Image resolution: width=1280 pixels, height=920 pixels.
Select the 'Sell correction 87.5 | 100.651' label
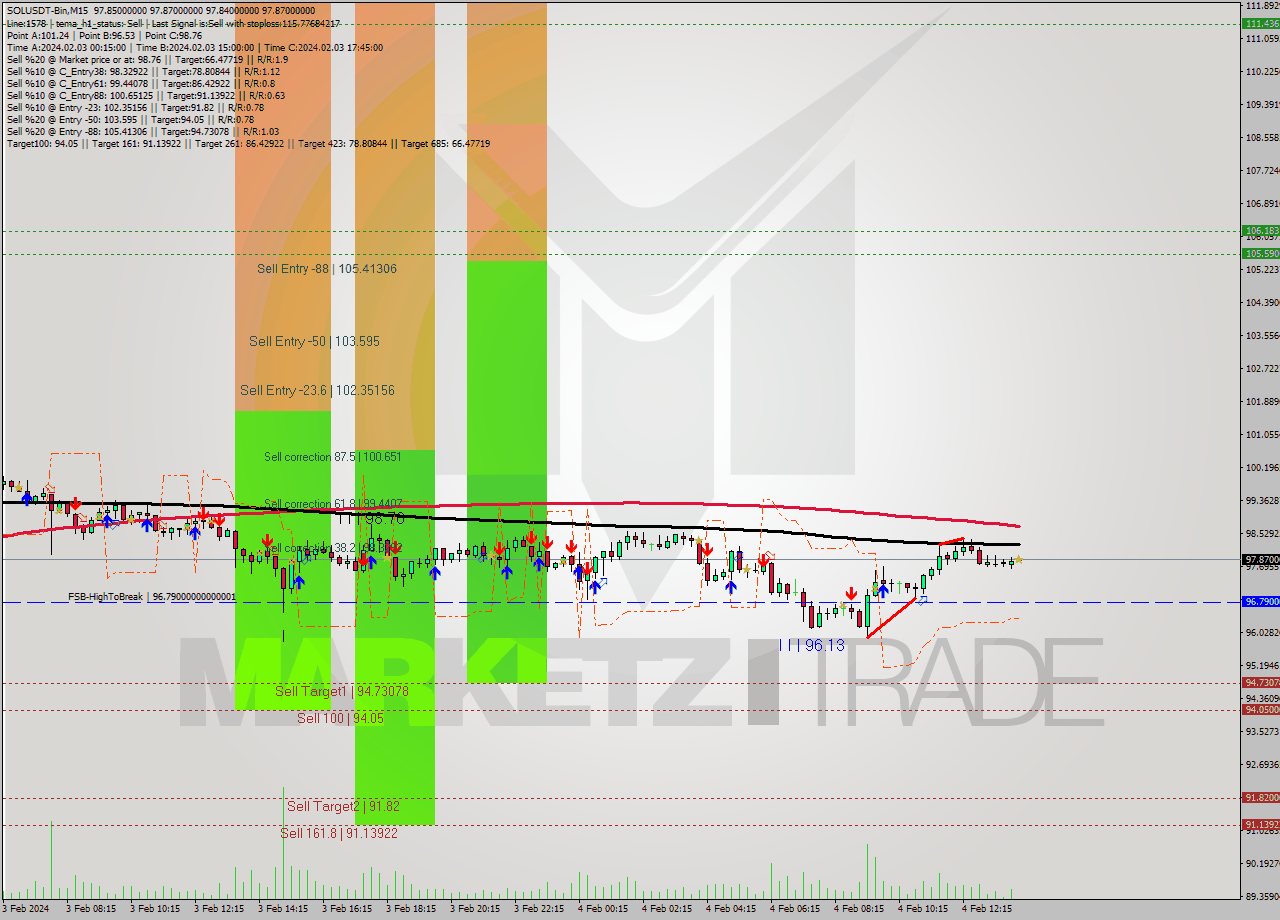tap(333, 457)
